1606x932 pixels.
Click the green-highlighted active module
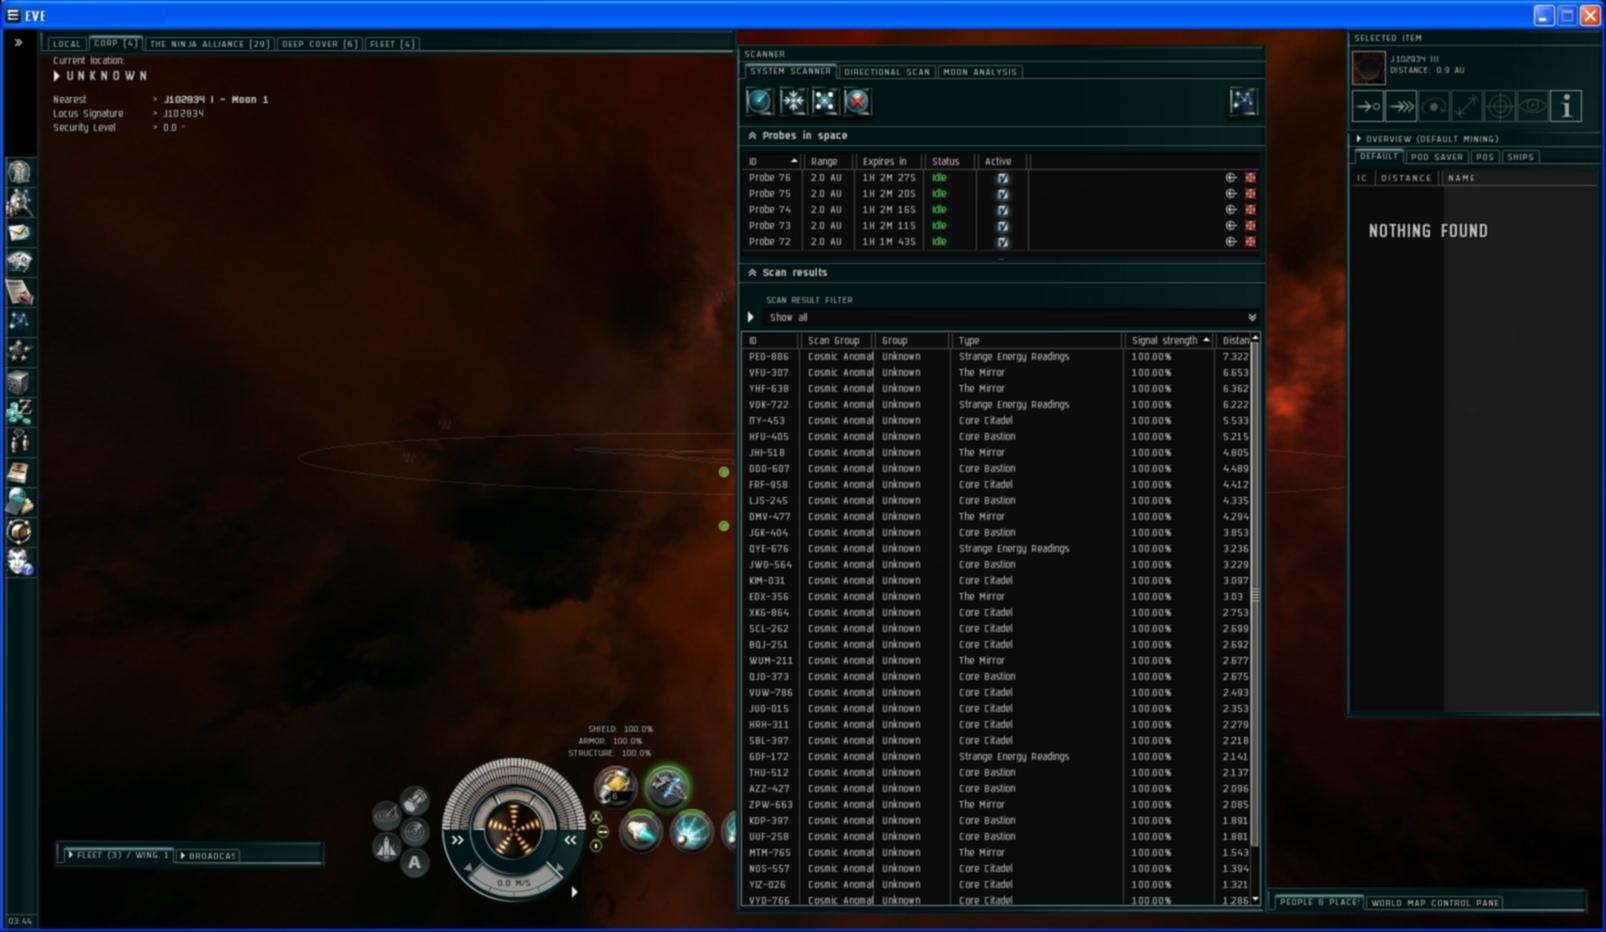[667, 787]
